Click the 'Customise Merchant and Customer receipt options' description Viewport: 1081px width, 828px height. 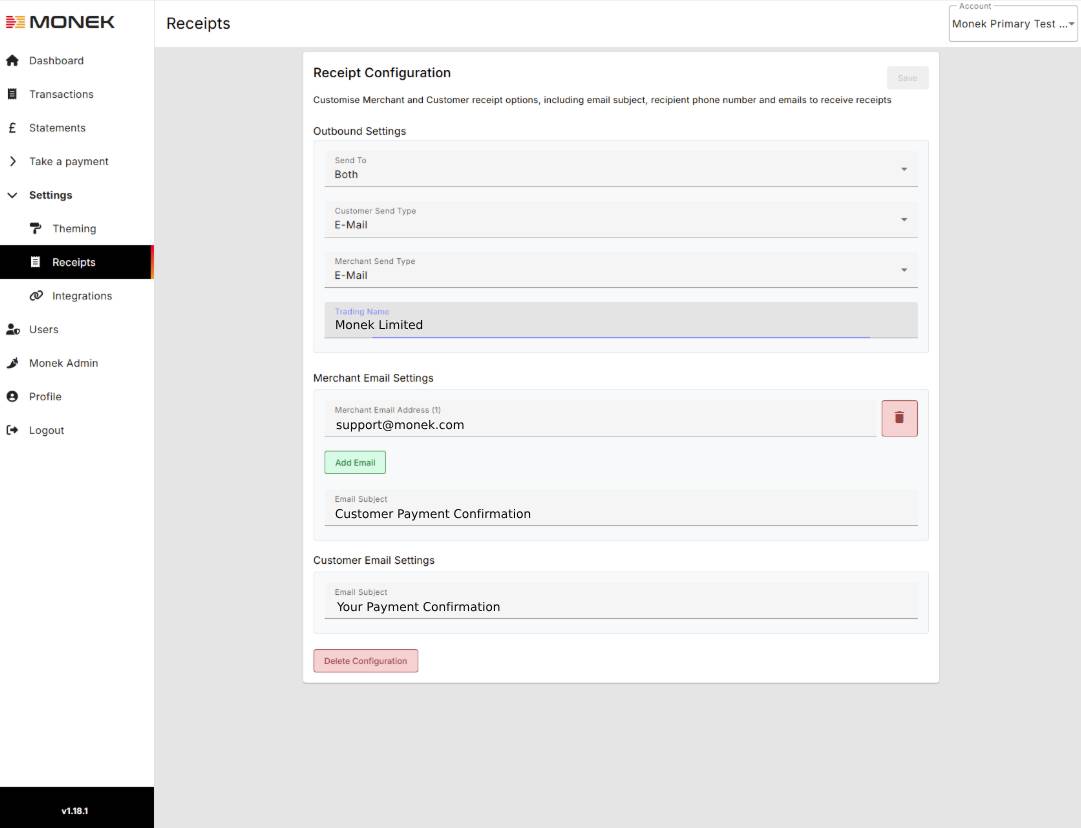602,100
